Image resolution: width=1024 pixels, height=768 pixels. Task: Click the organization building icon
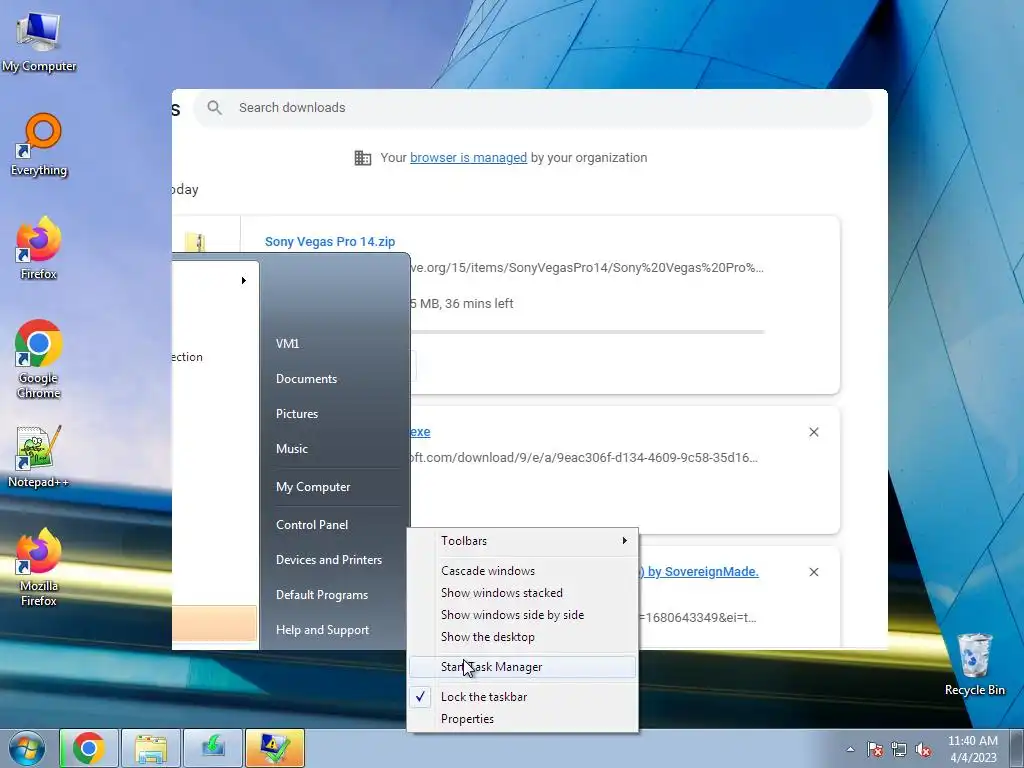[362, 157]
